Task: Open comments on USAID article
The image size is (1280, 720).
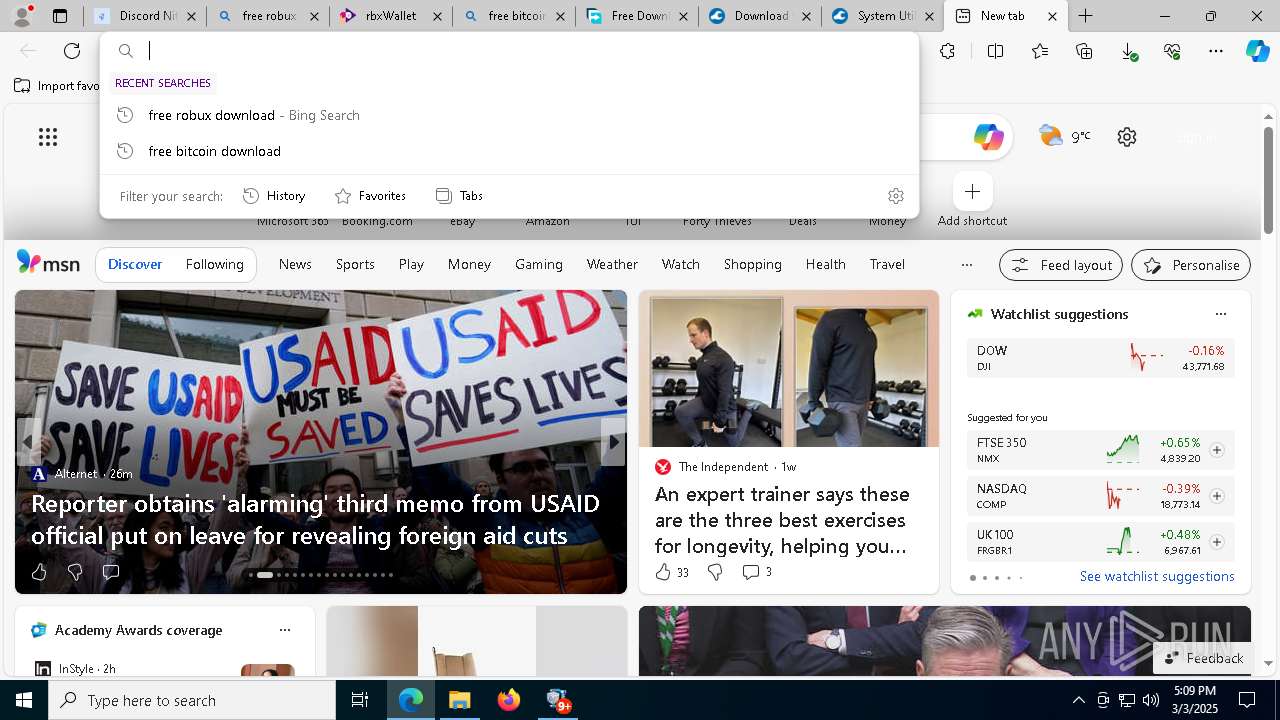Action: [111, 572]
